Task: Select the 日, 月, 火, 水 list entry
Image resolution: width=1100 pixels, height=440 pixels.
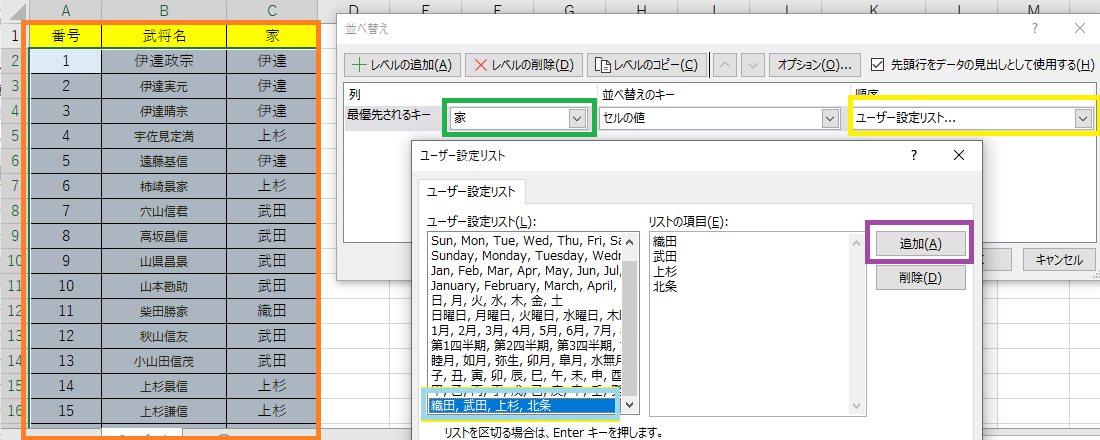Action: 523,300
